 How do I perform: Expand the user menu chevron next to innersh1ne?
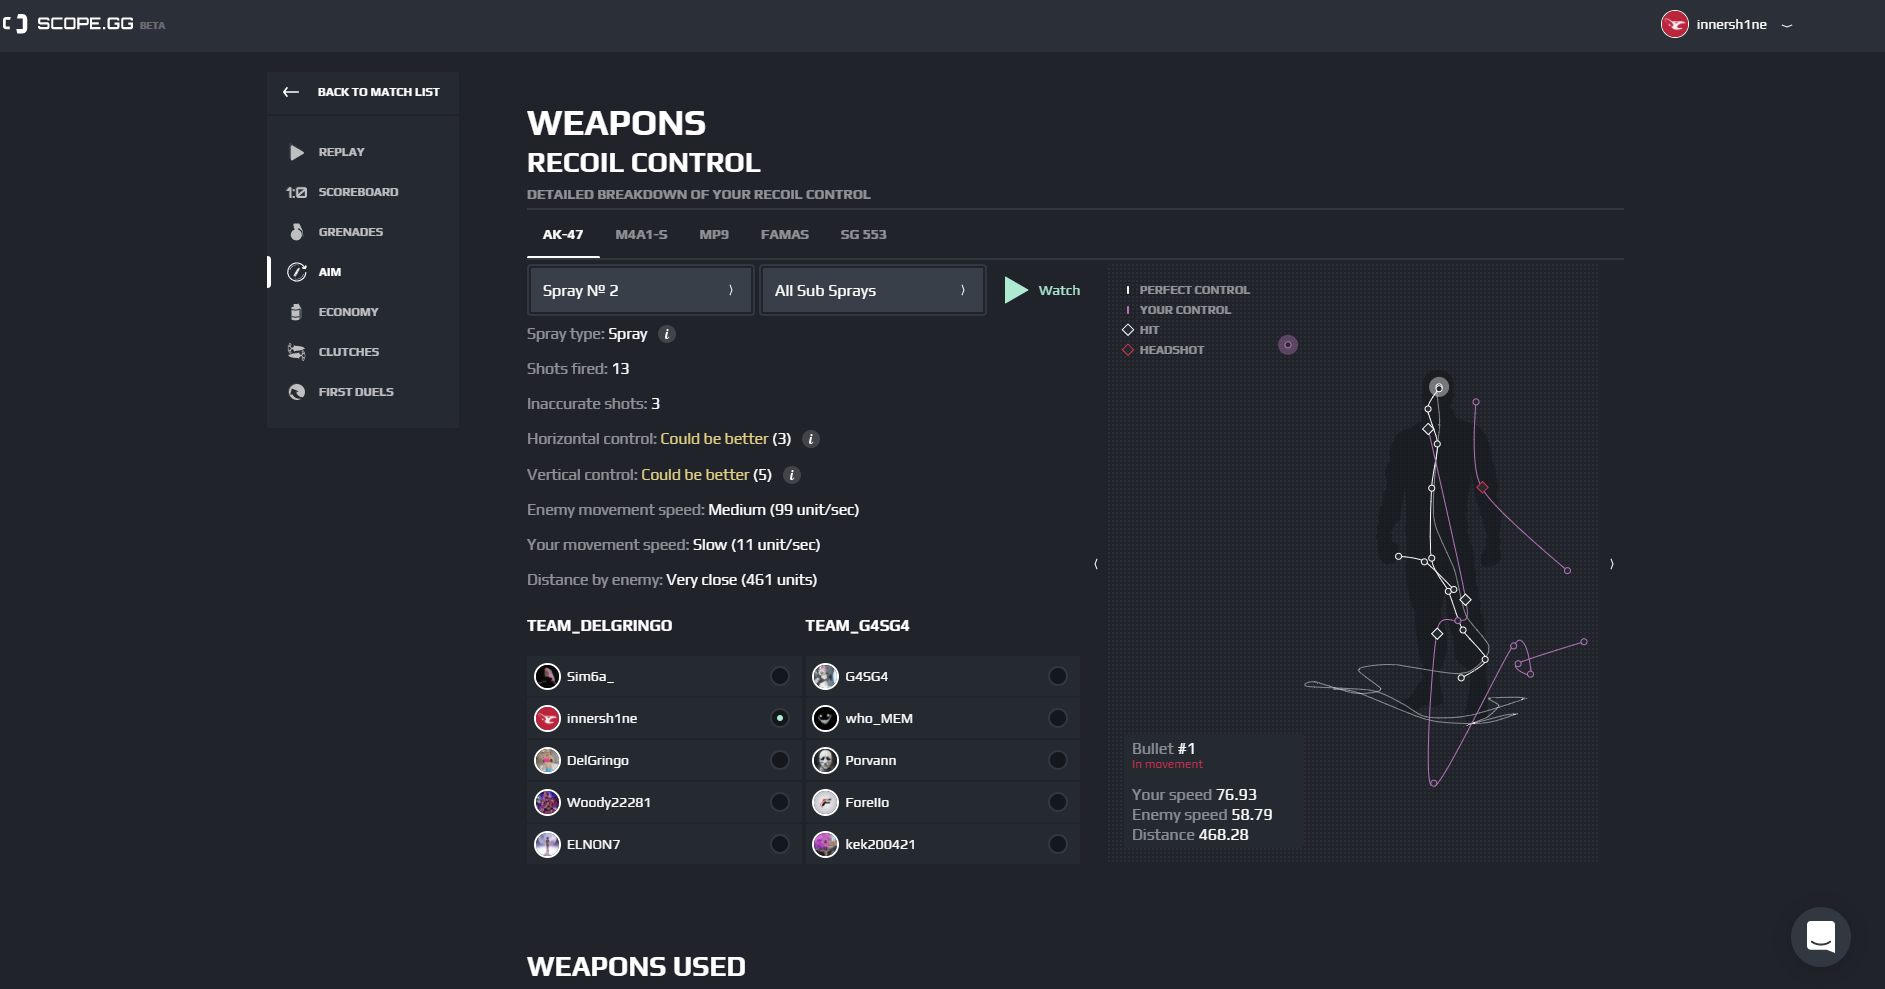click(1787, 25)
